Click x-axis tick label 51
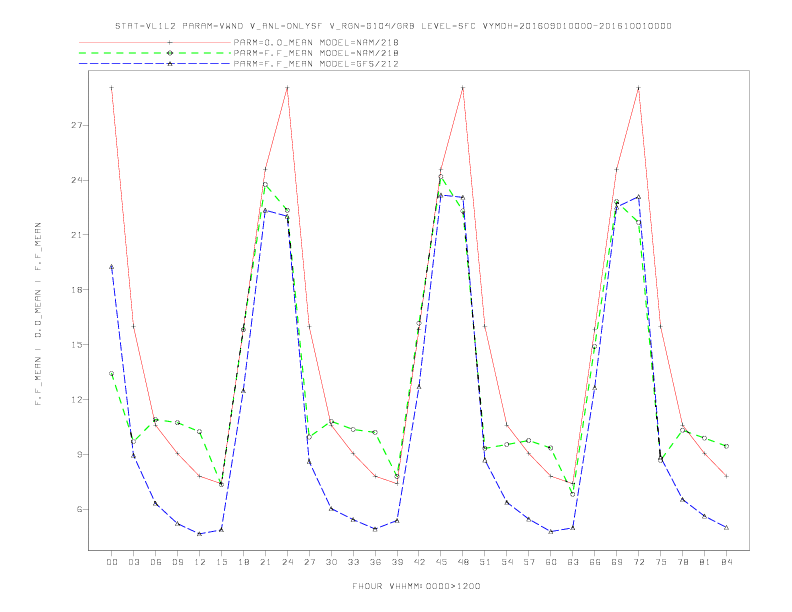792x612 pixels. [485, 562]
